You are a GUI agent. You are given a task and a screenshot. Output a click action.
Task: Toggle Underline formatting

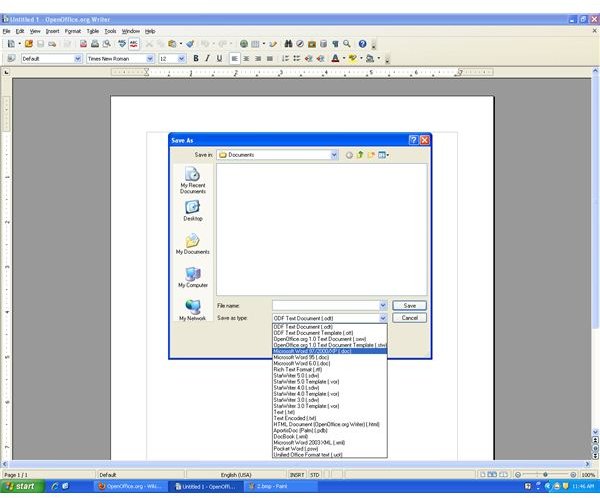pyautogui.click(x=219, y=59)
